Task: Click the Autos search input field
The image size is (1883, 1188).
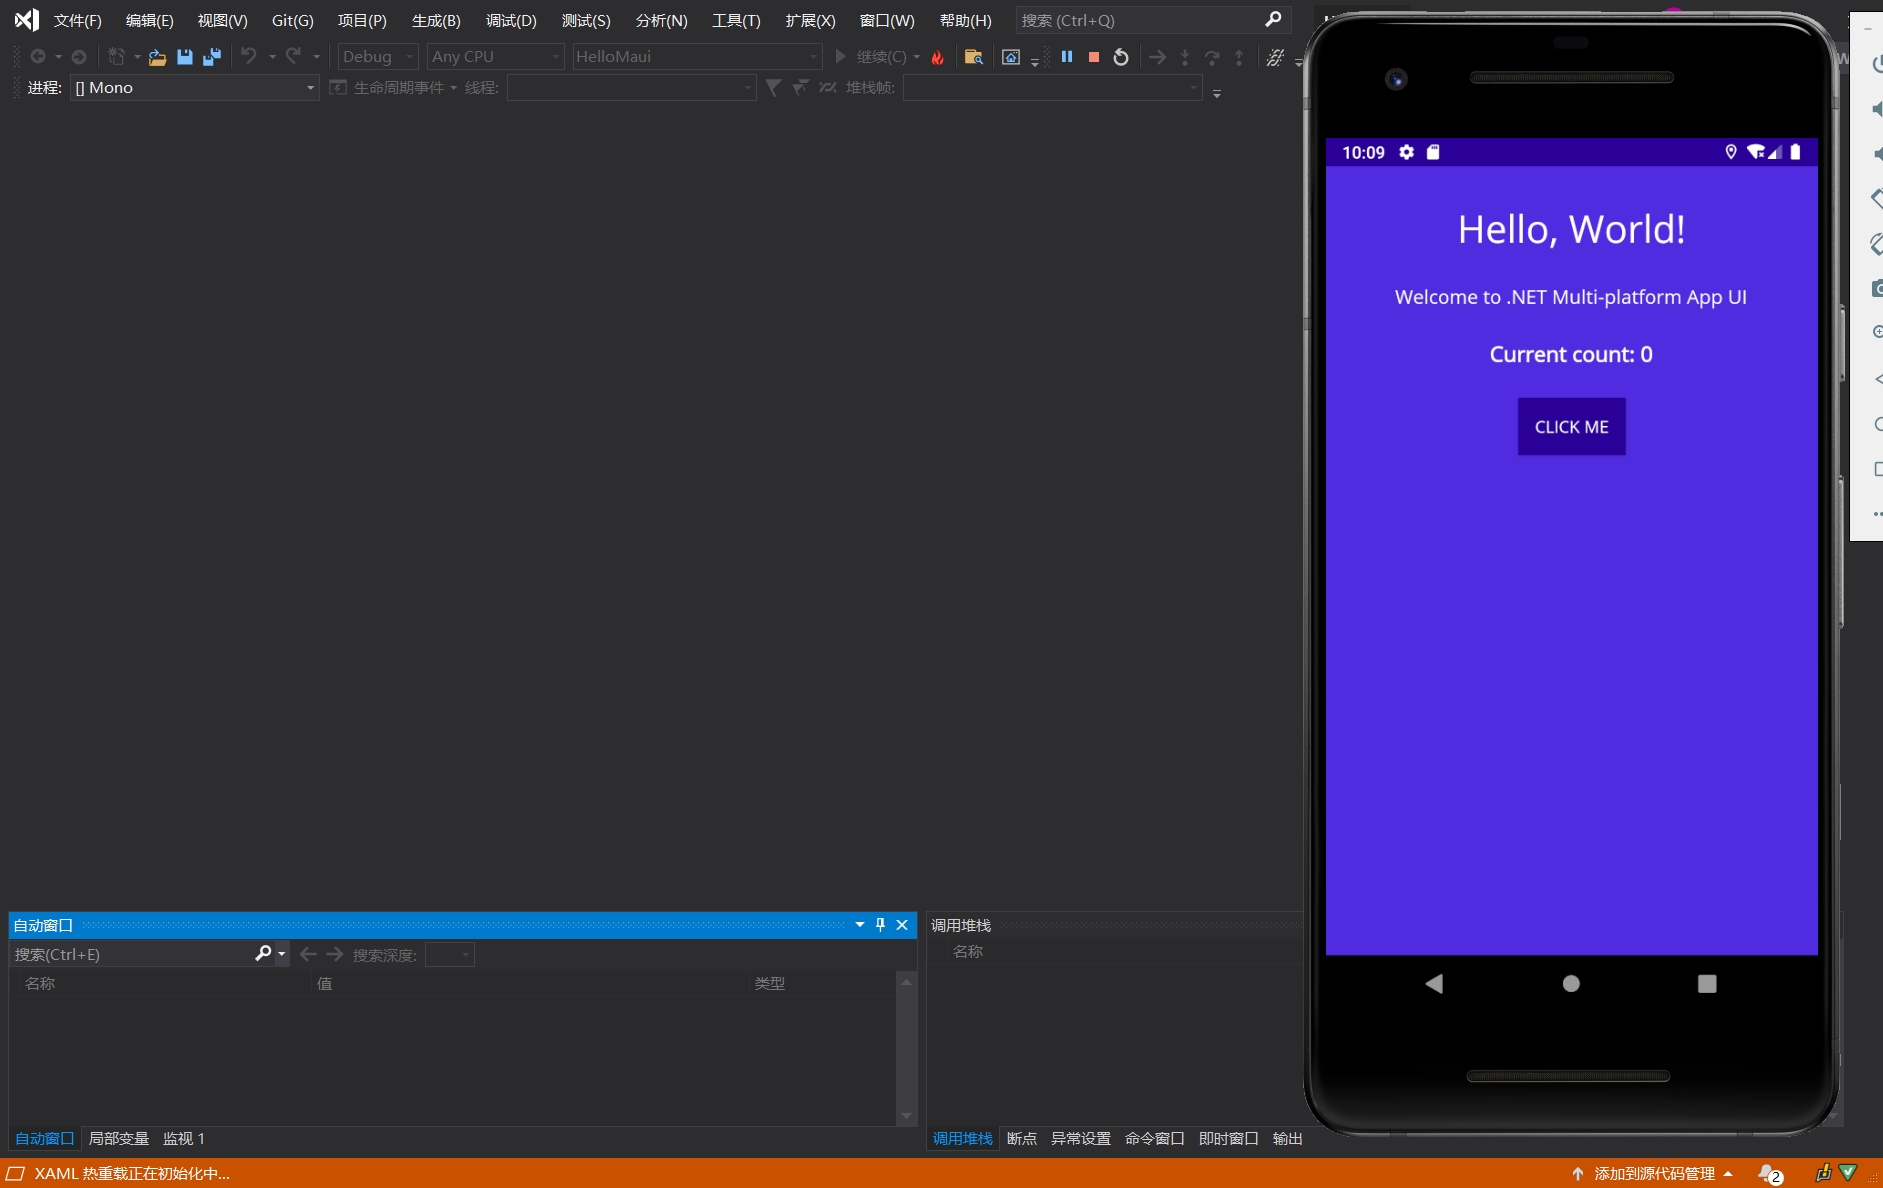Action: (x=132, y=954)
